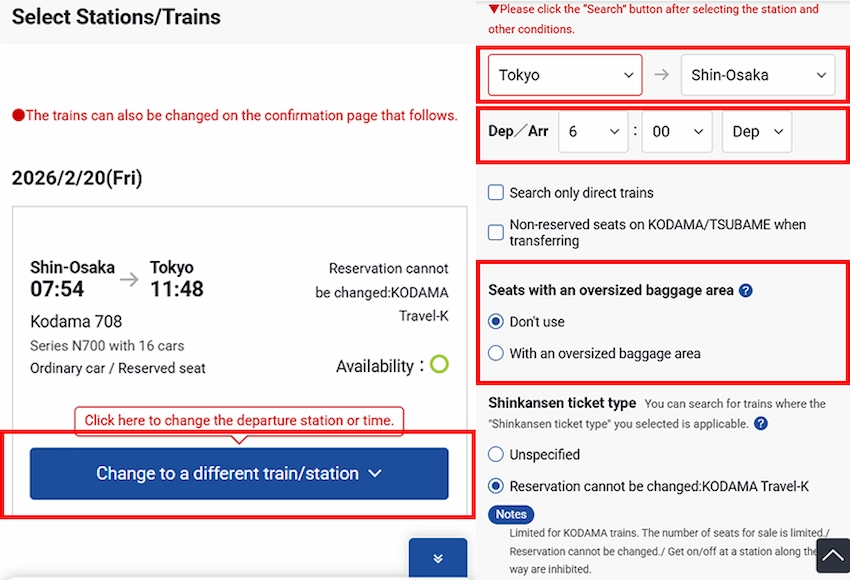Select With an oversized baggage area option
The image size is (850, 580).
coord(496,353)
